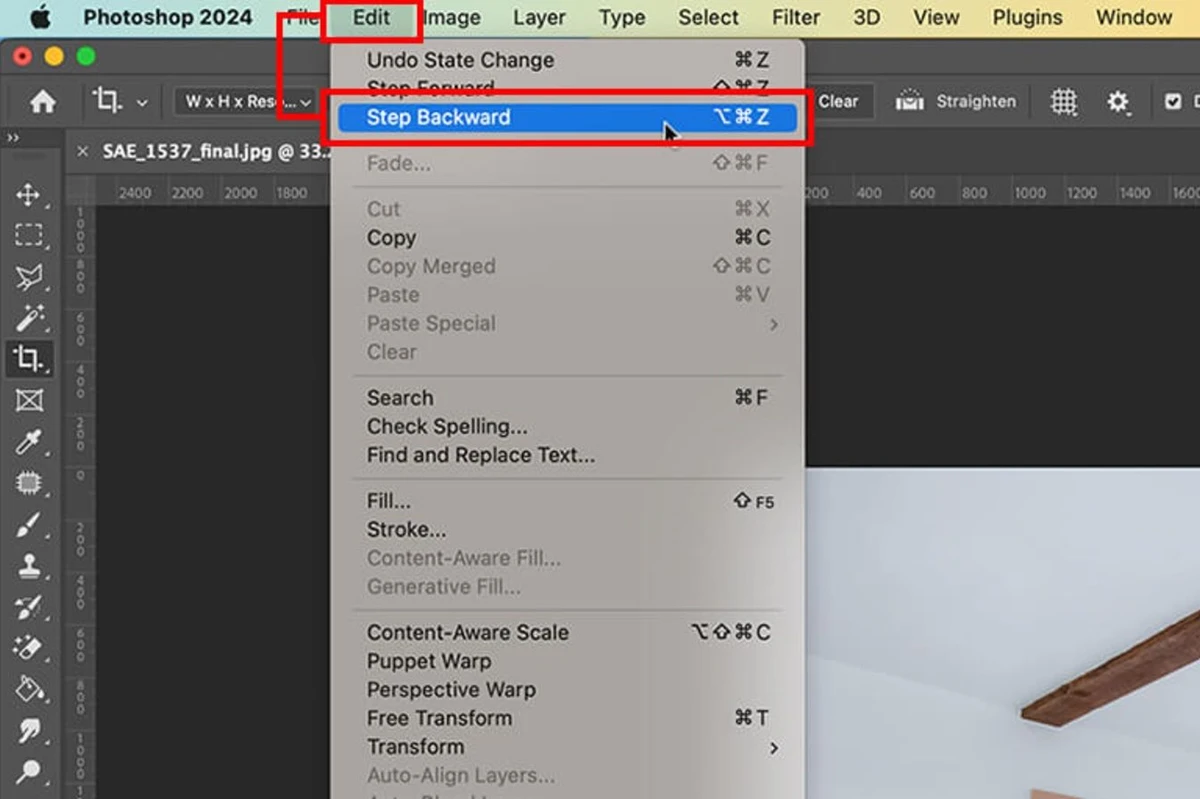Toggle the Delete Cropped Pixels checkbox

[1173, 101]
